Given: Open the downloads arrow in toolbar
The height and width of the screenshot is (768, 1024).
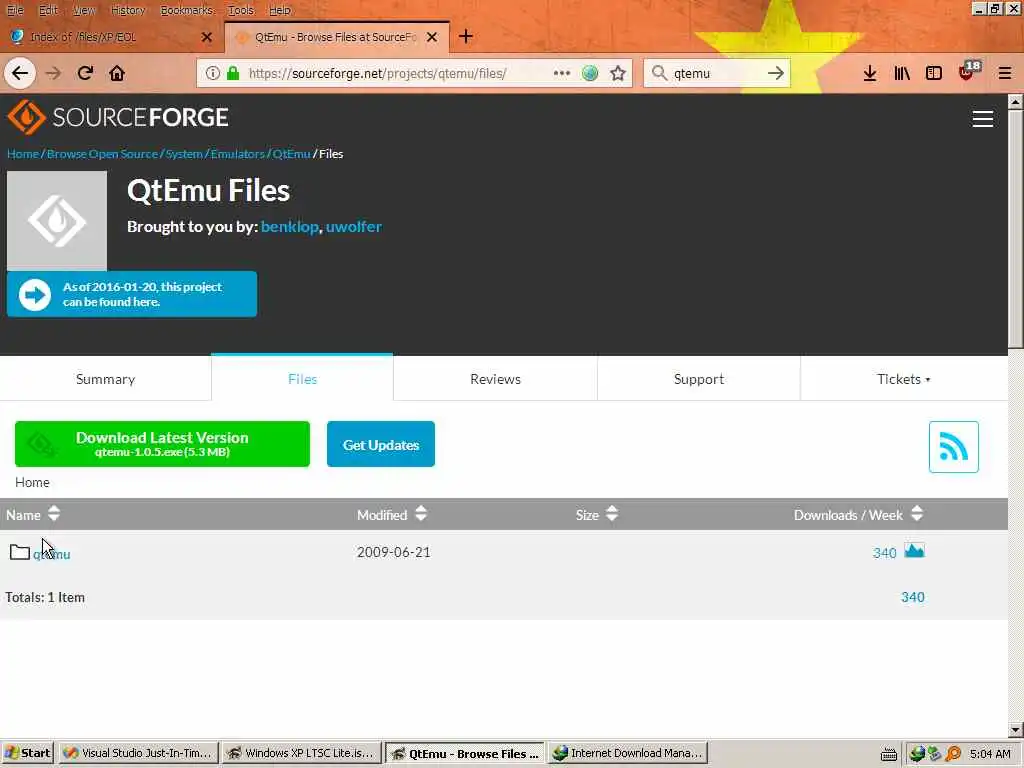Looking at the screenshot, I should click(870, 73).
